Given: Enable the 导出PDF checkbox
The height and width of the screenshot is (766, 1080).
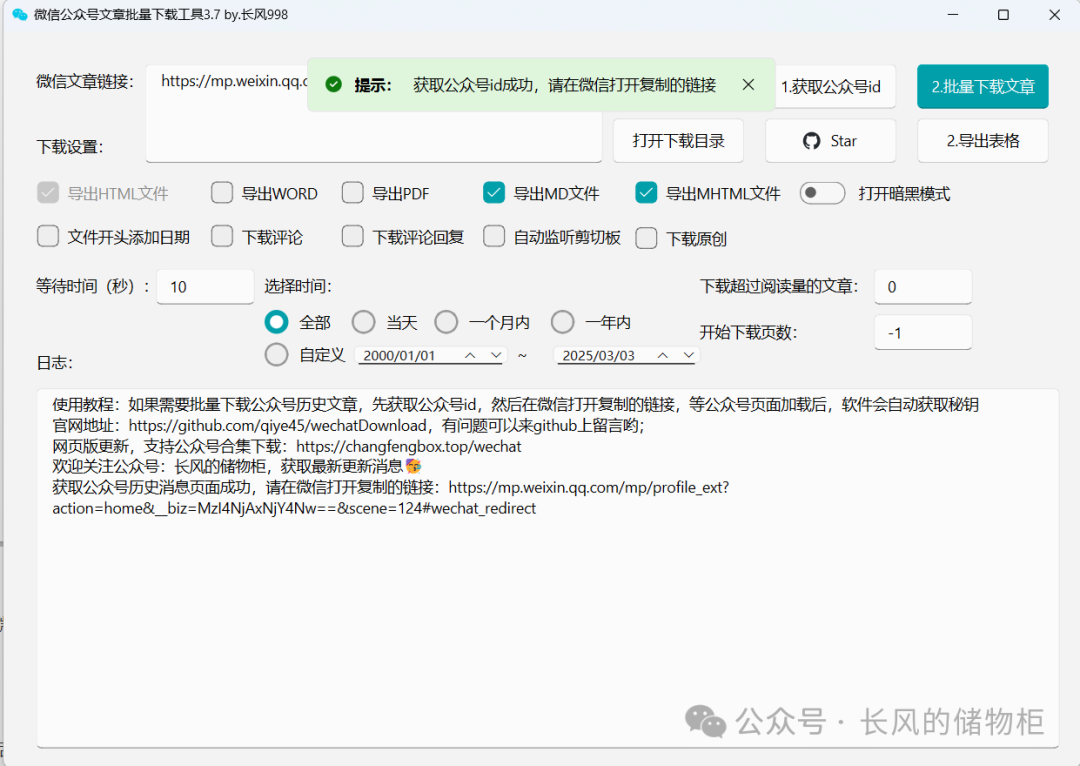Looking at the screenshot, I should pyautogui.click(x=352, y=193).
